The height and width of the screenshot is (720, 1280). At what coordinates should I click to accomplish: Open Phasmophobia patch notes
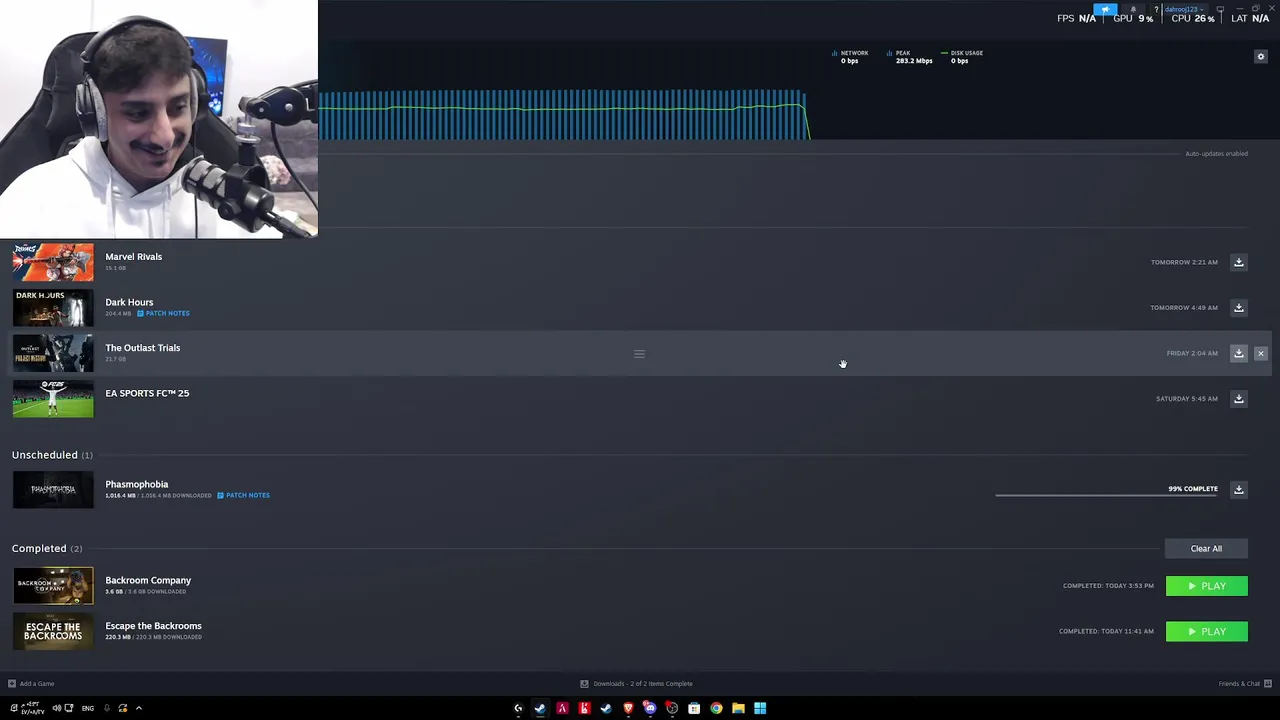pos(244,496)
